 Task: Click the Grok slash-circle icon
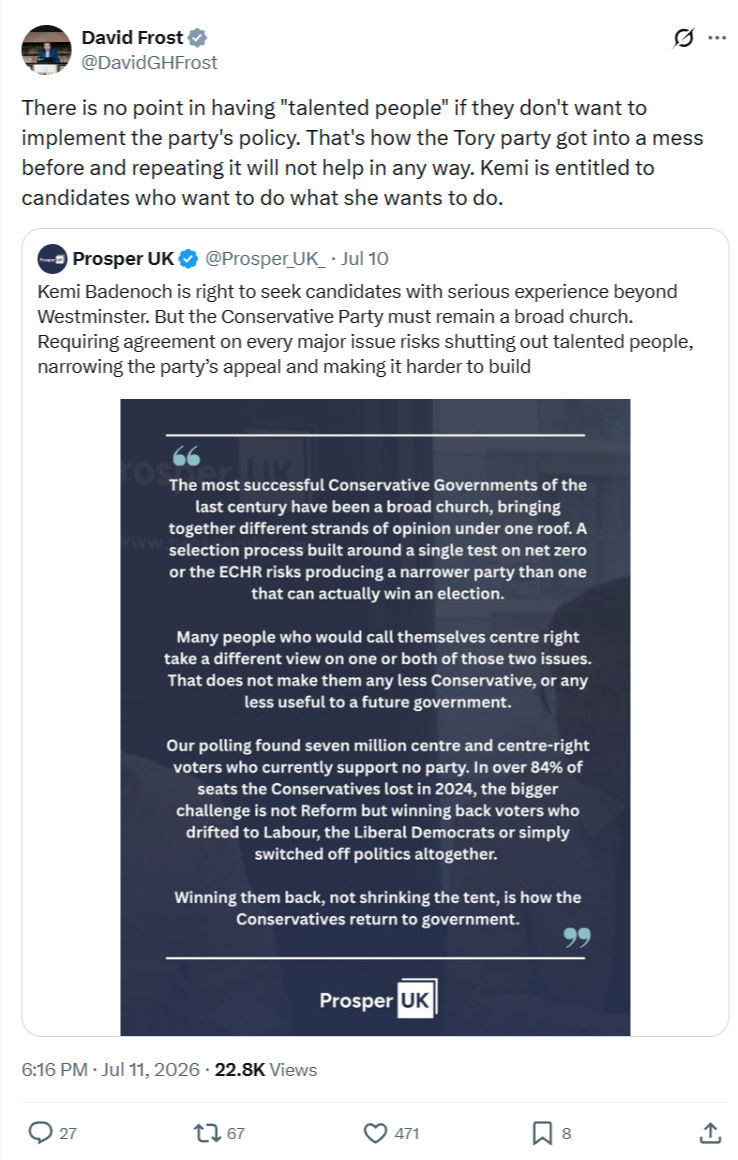(683, 38)
